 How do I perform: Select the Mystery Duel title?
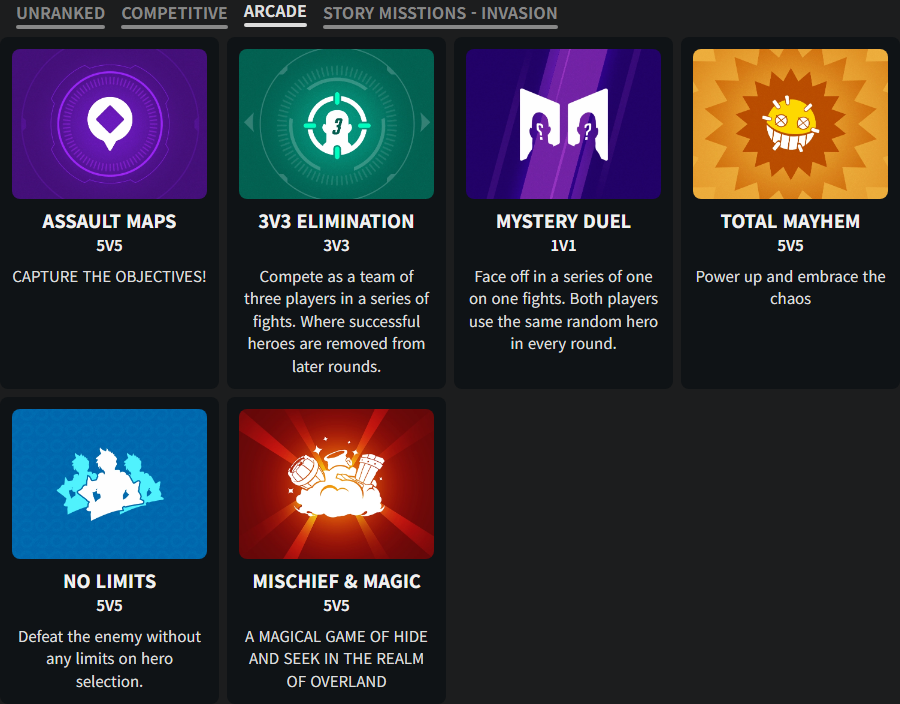point(564,221)
